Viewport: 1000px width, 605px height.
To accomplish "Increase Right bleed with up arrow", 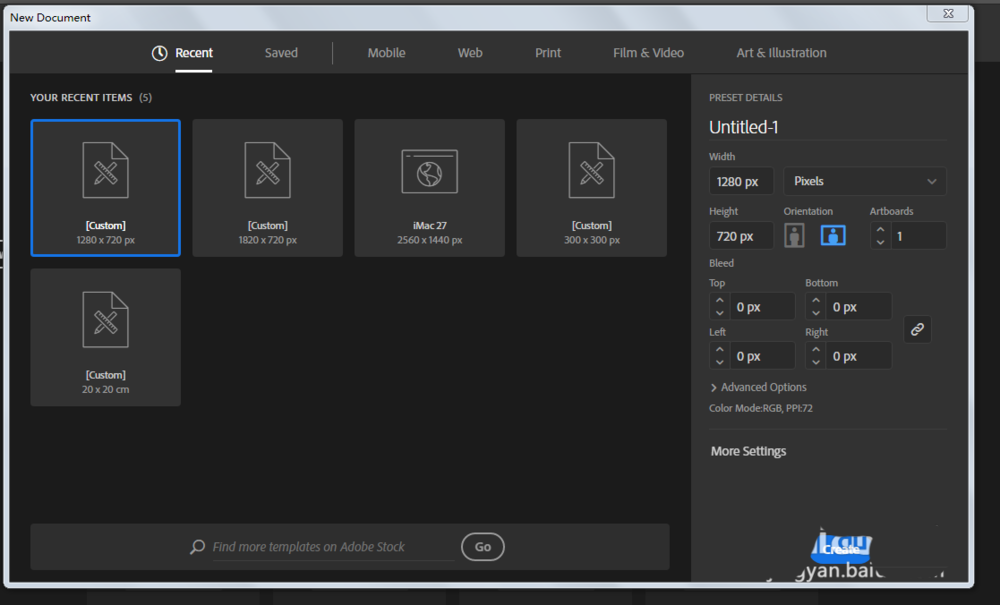I will tap(816, 349).
